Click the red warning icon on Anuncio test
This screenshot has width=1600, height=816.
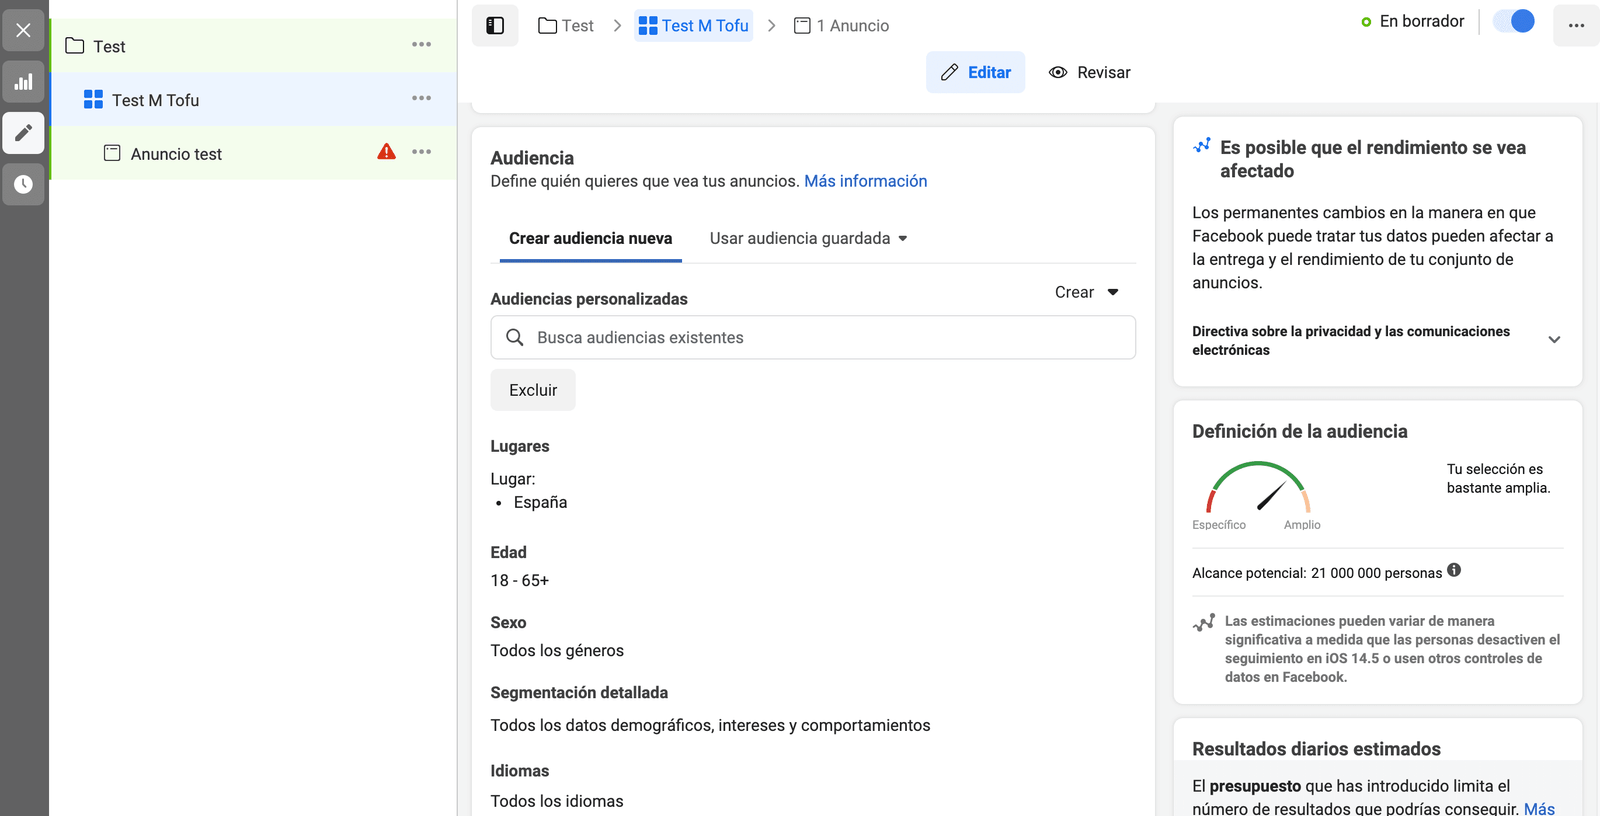386,152
